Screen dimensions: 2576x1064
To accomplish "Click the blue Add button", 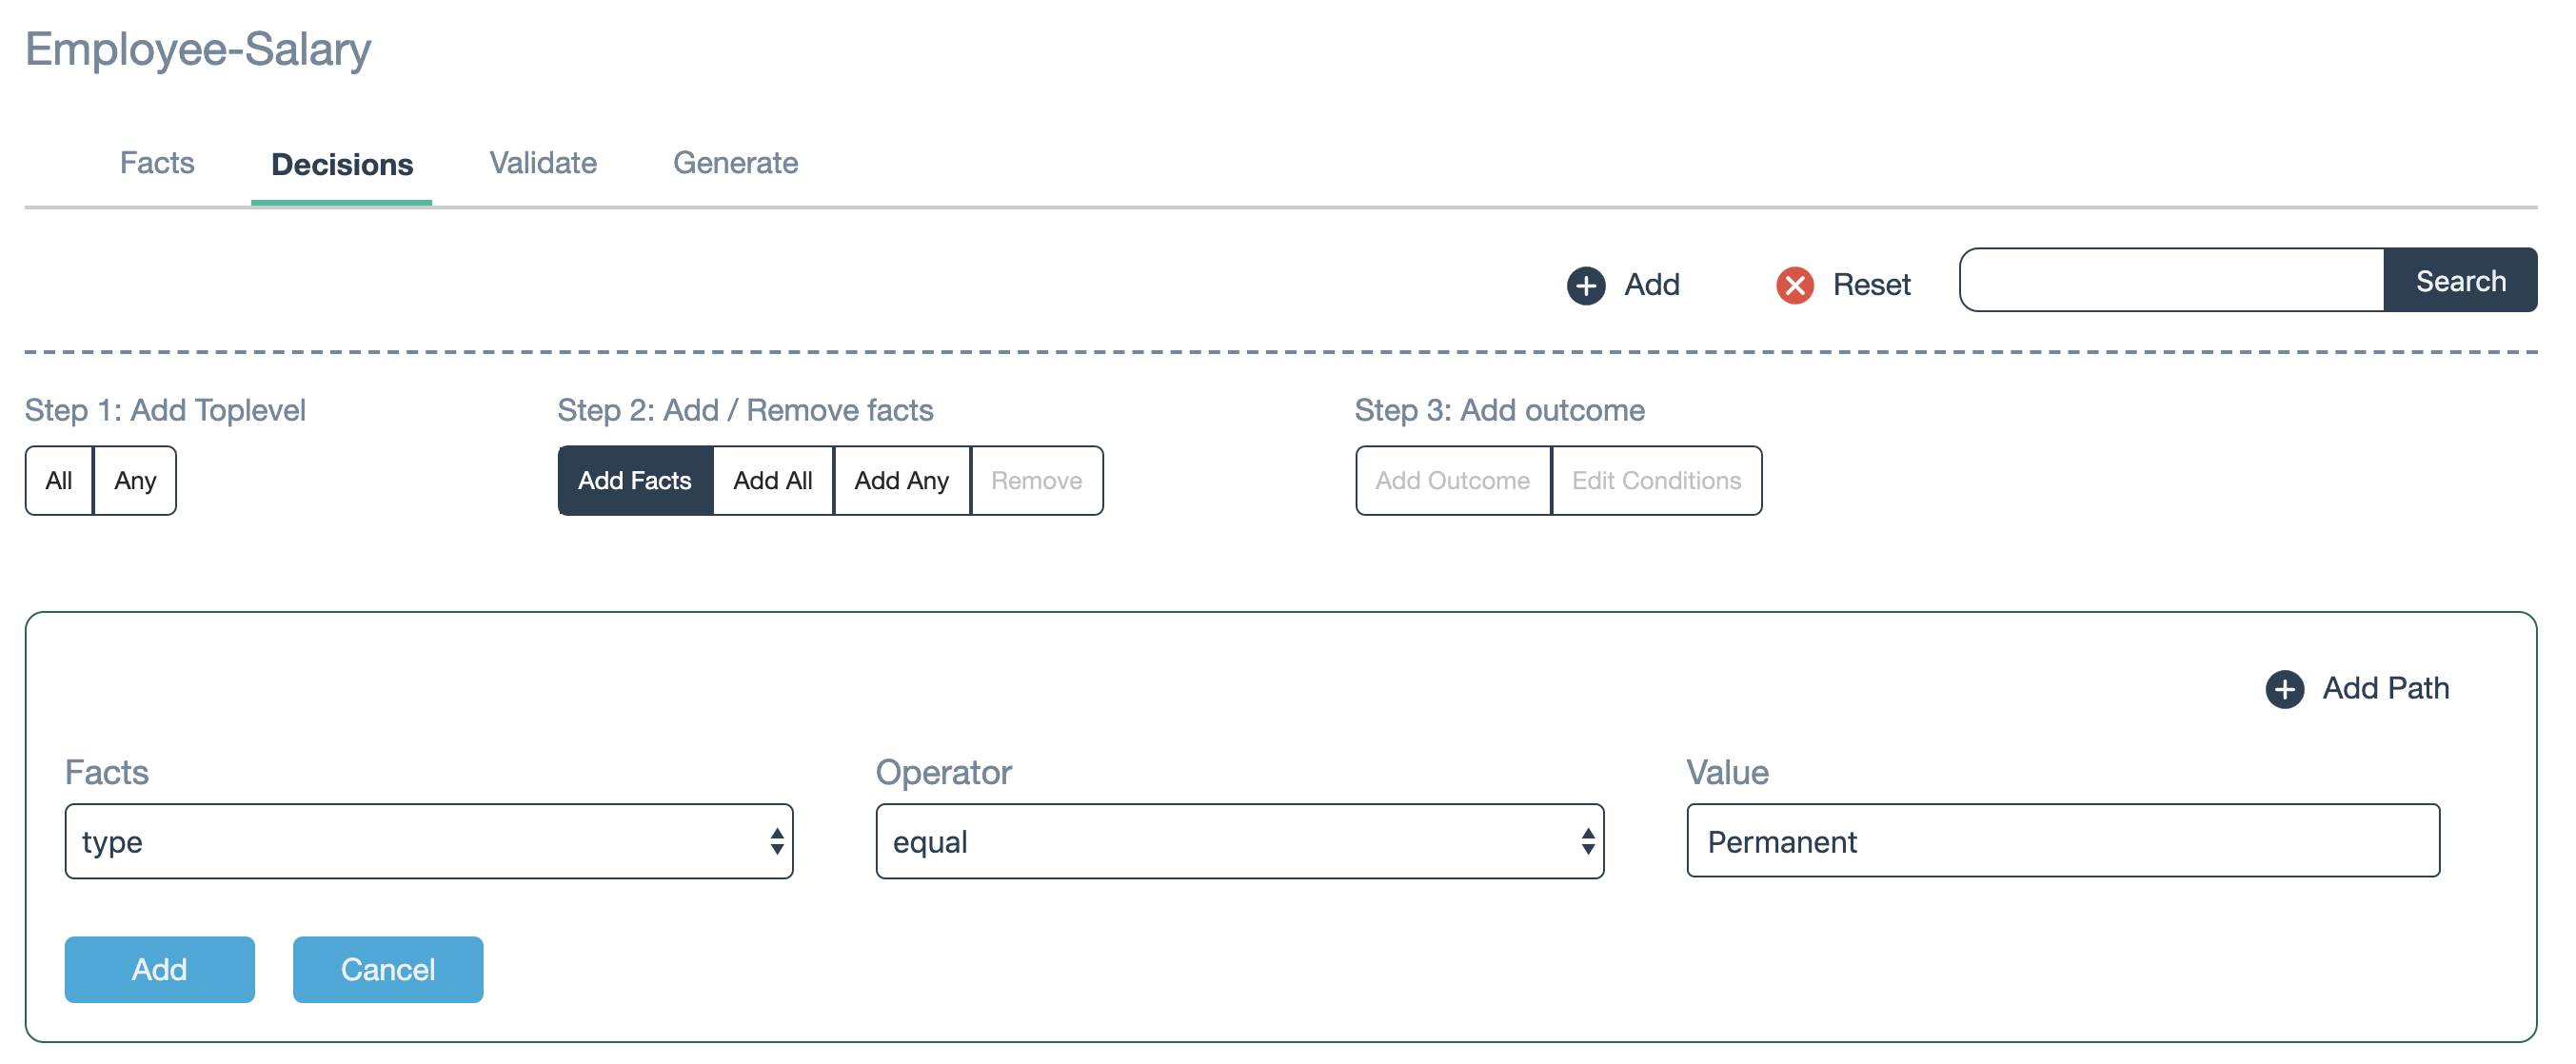I will tap(160, 969).
